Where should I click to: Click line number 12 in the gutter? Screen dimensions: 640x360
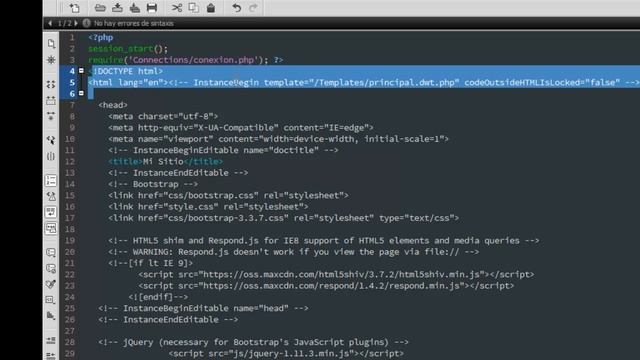point(70,162)
